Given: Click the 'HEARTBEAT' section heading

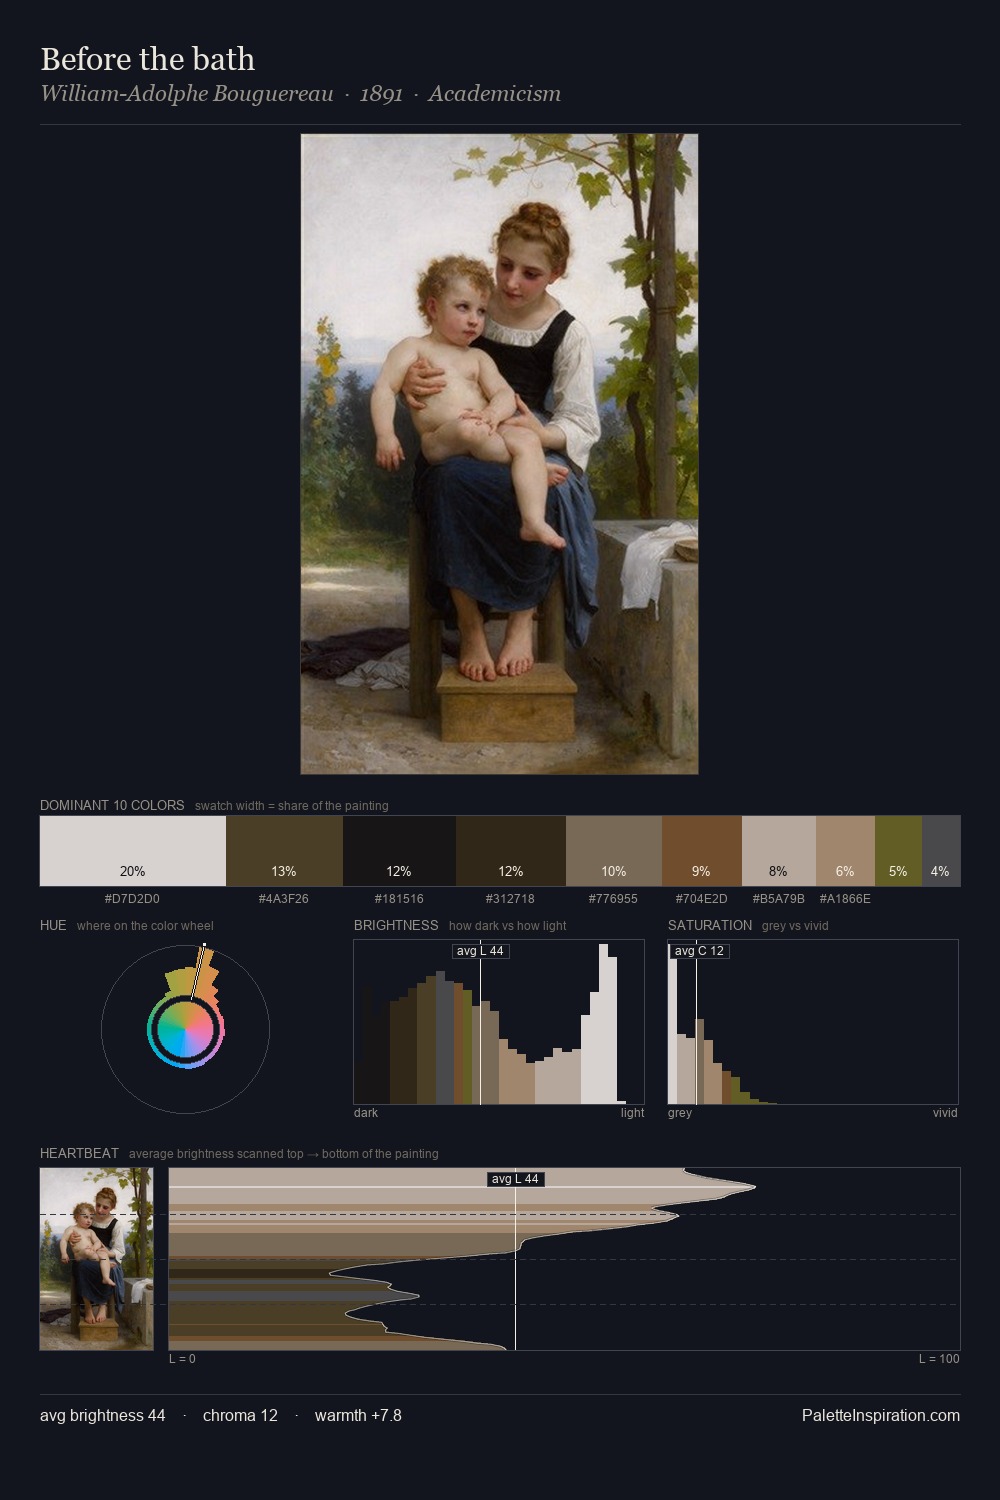Looking at the screenshot, I should click(x=79, y=1153).
